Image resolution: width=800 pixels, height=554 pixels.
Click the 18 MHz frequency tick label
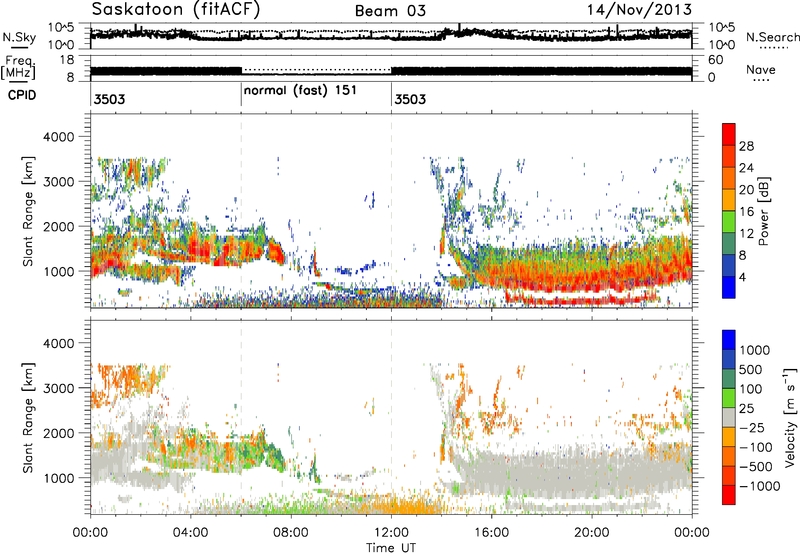coord(67,60)
